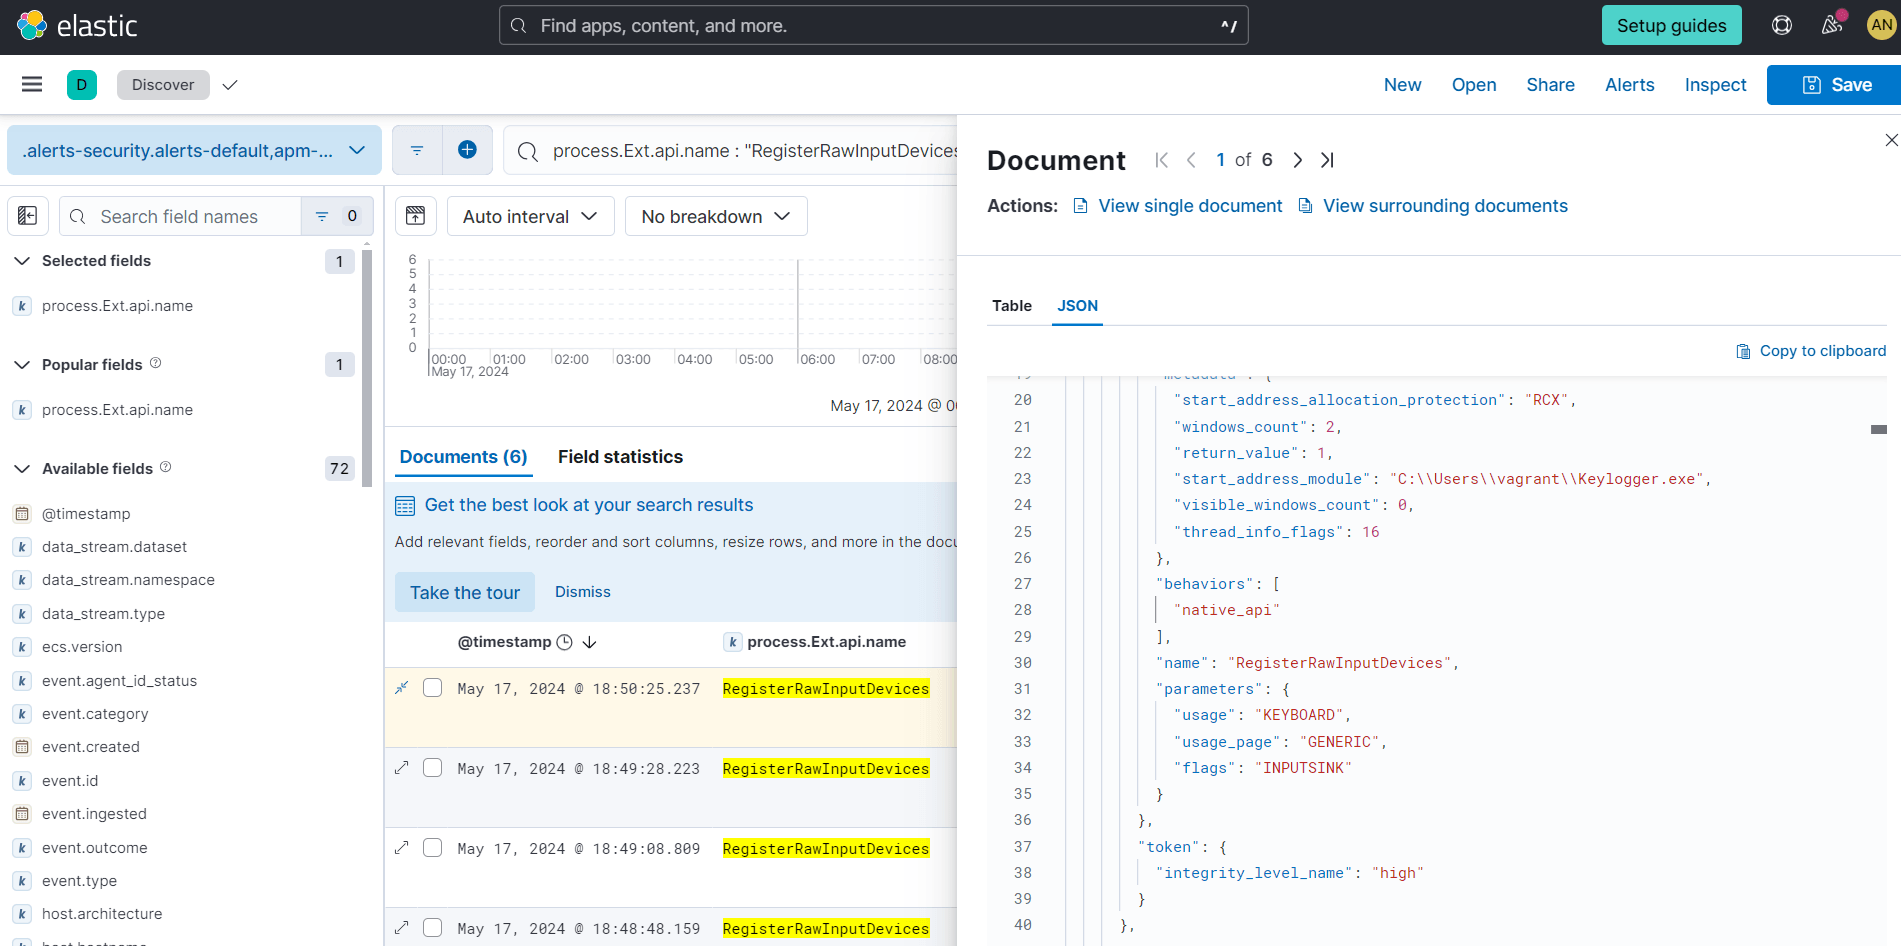Open the Auto interval dropdown

tap(530, 215)
